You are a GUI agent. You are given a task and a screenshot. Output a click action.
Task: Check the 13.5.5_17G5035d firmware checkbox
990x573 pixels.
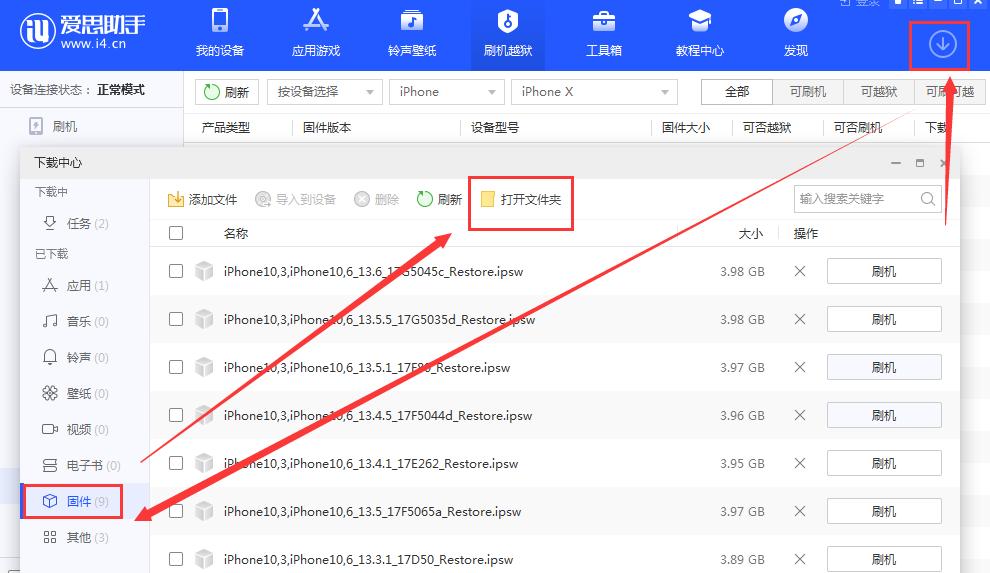[x=176, y=319]
